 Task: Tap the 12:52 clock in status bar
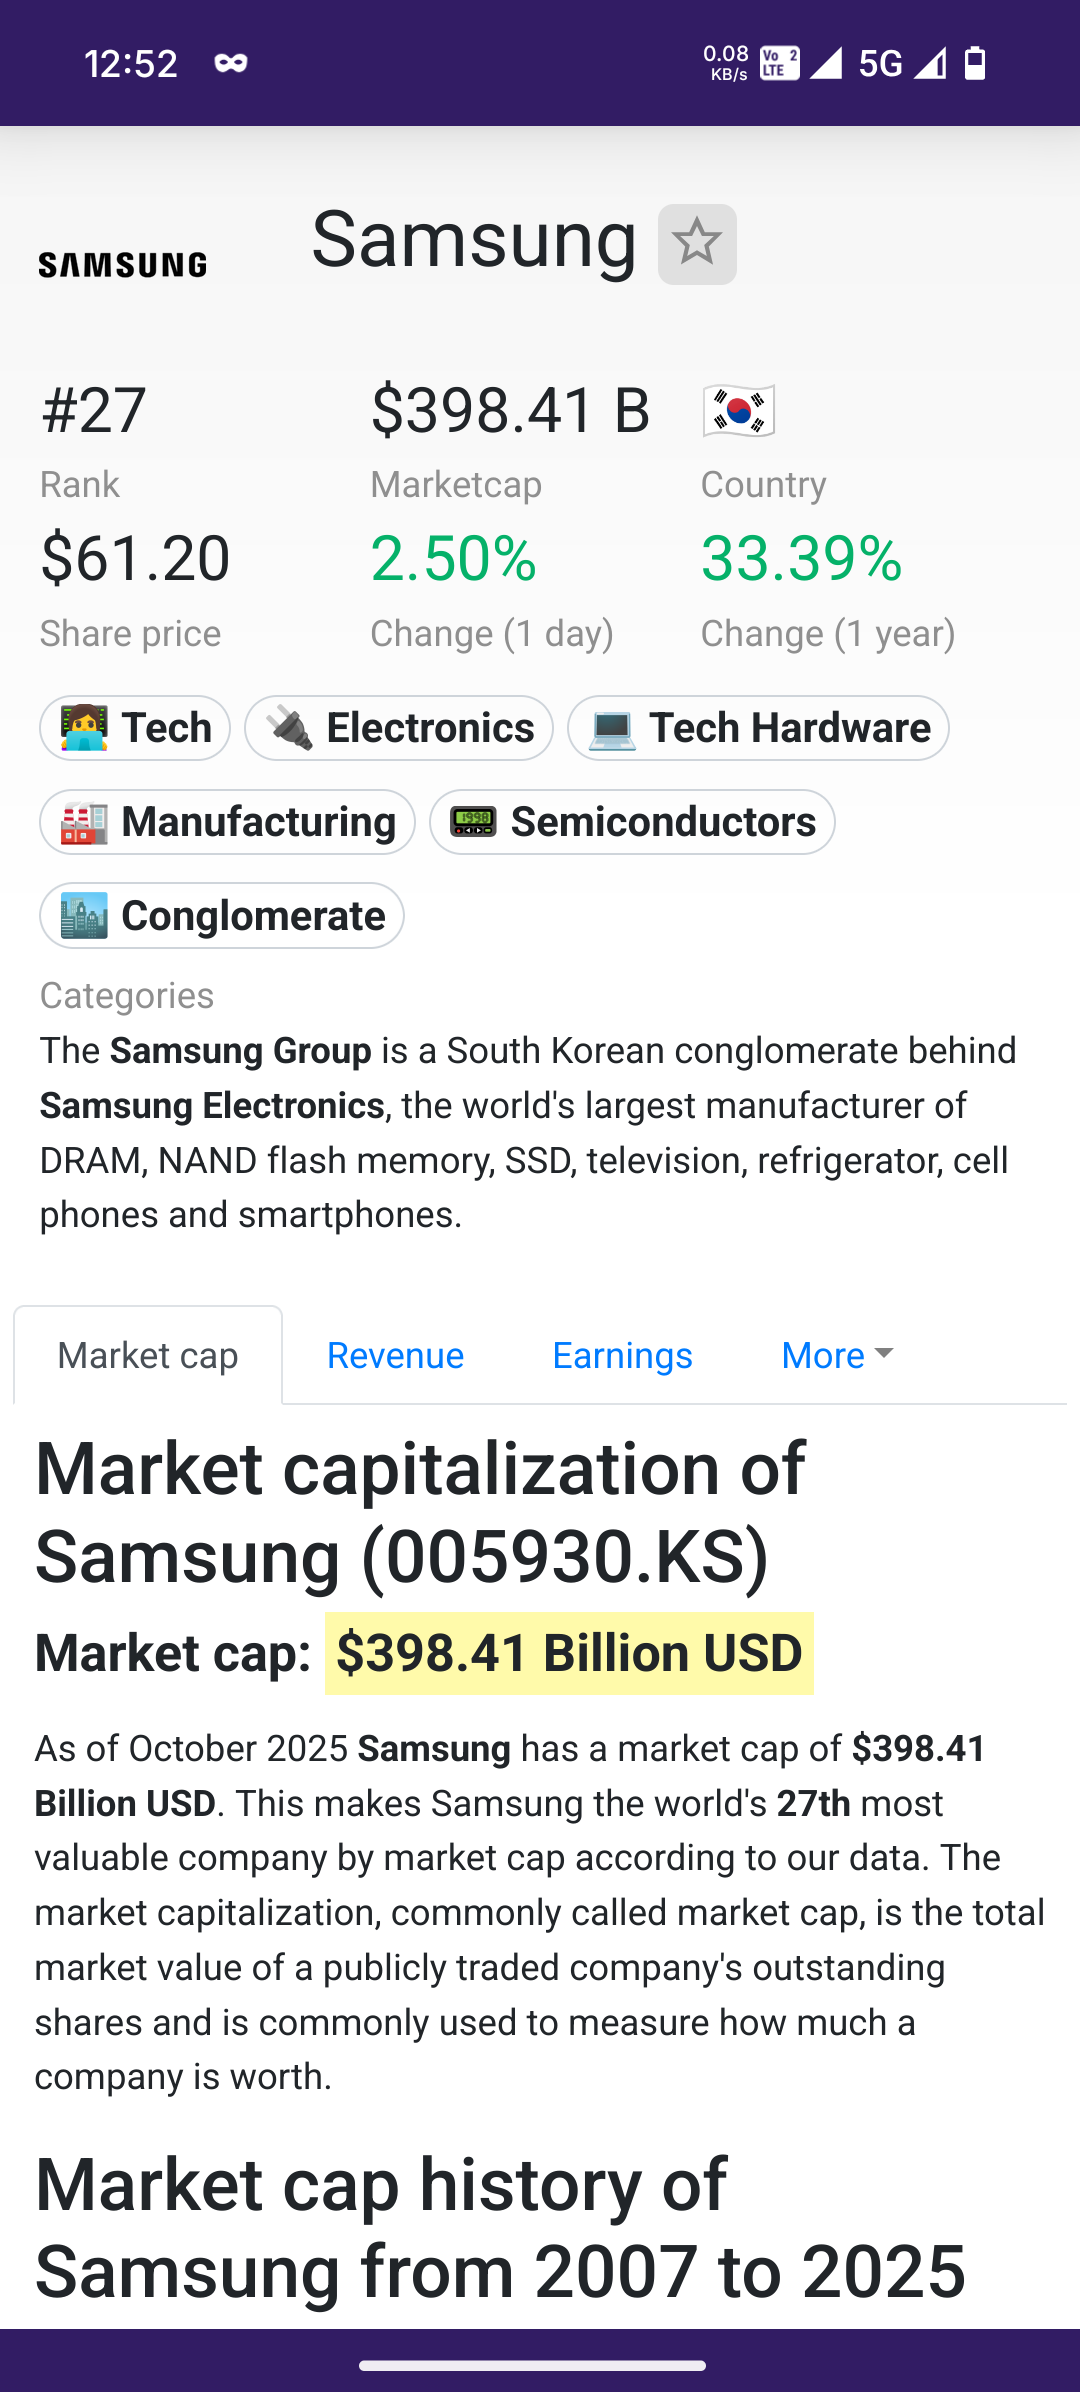coord(131,64)
